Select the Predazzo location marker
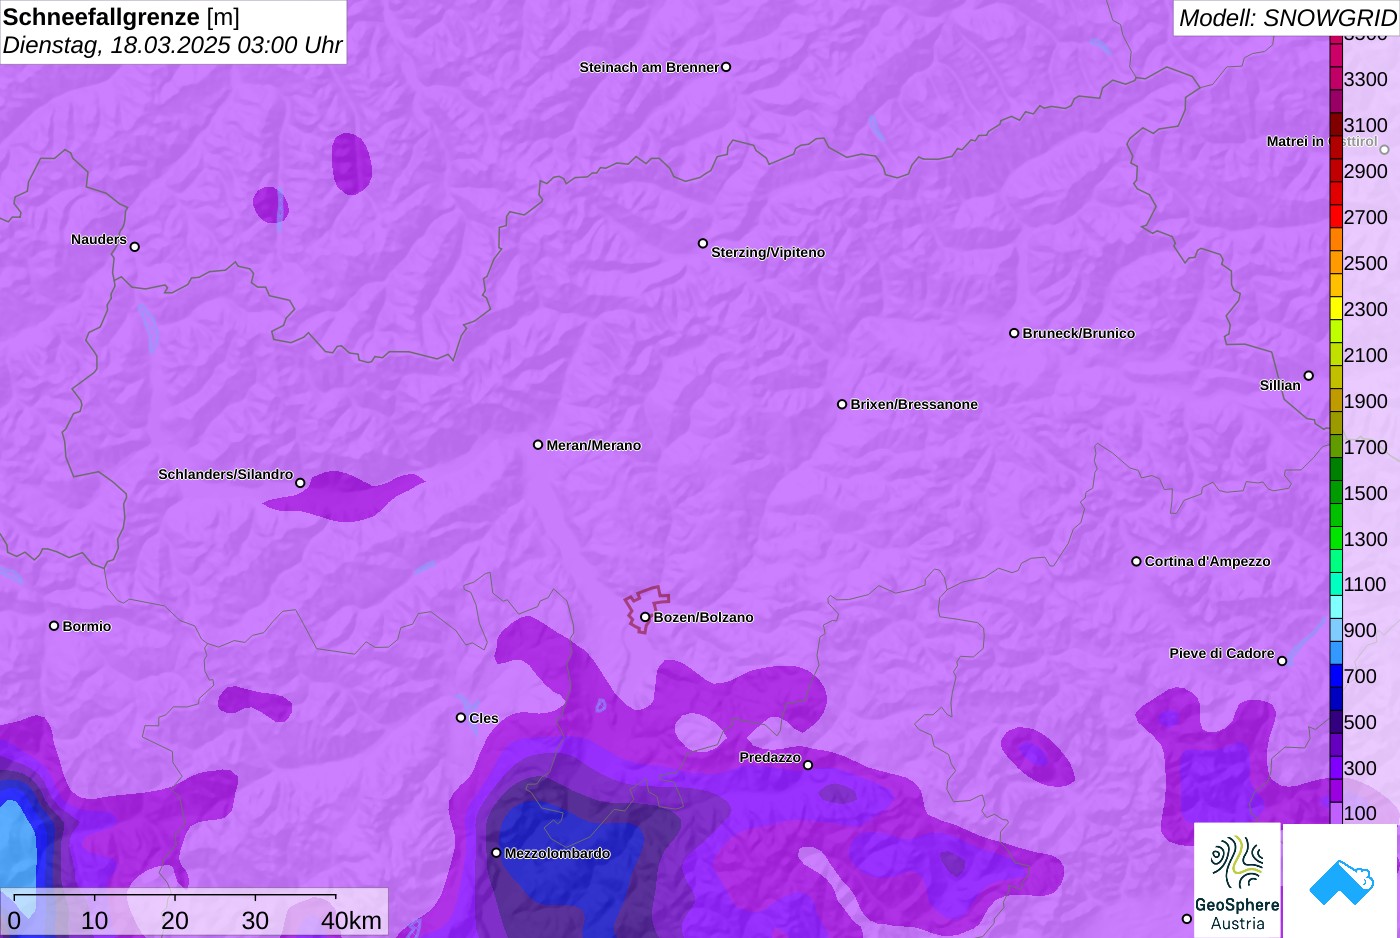1400x938 pixels. coord(808,765)
